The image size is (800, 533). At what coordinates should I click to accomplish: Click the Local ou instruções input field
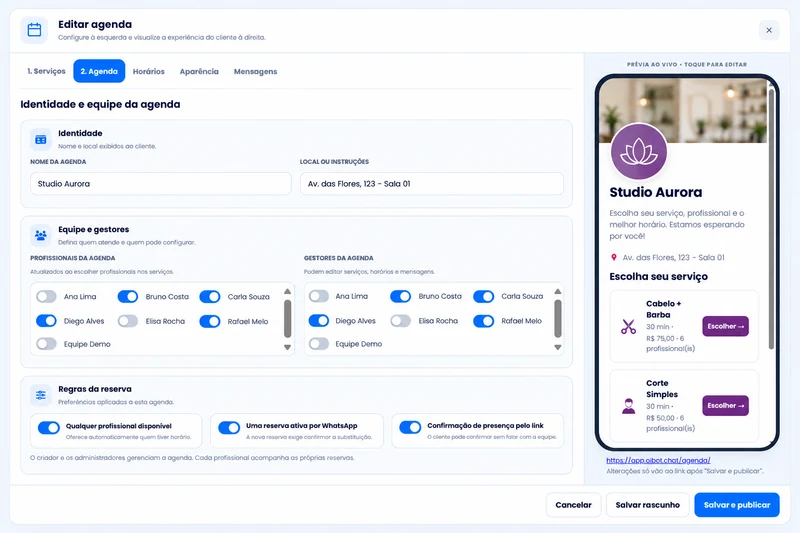point(432,184)
